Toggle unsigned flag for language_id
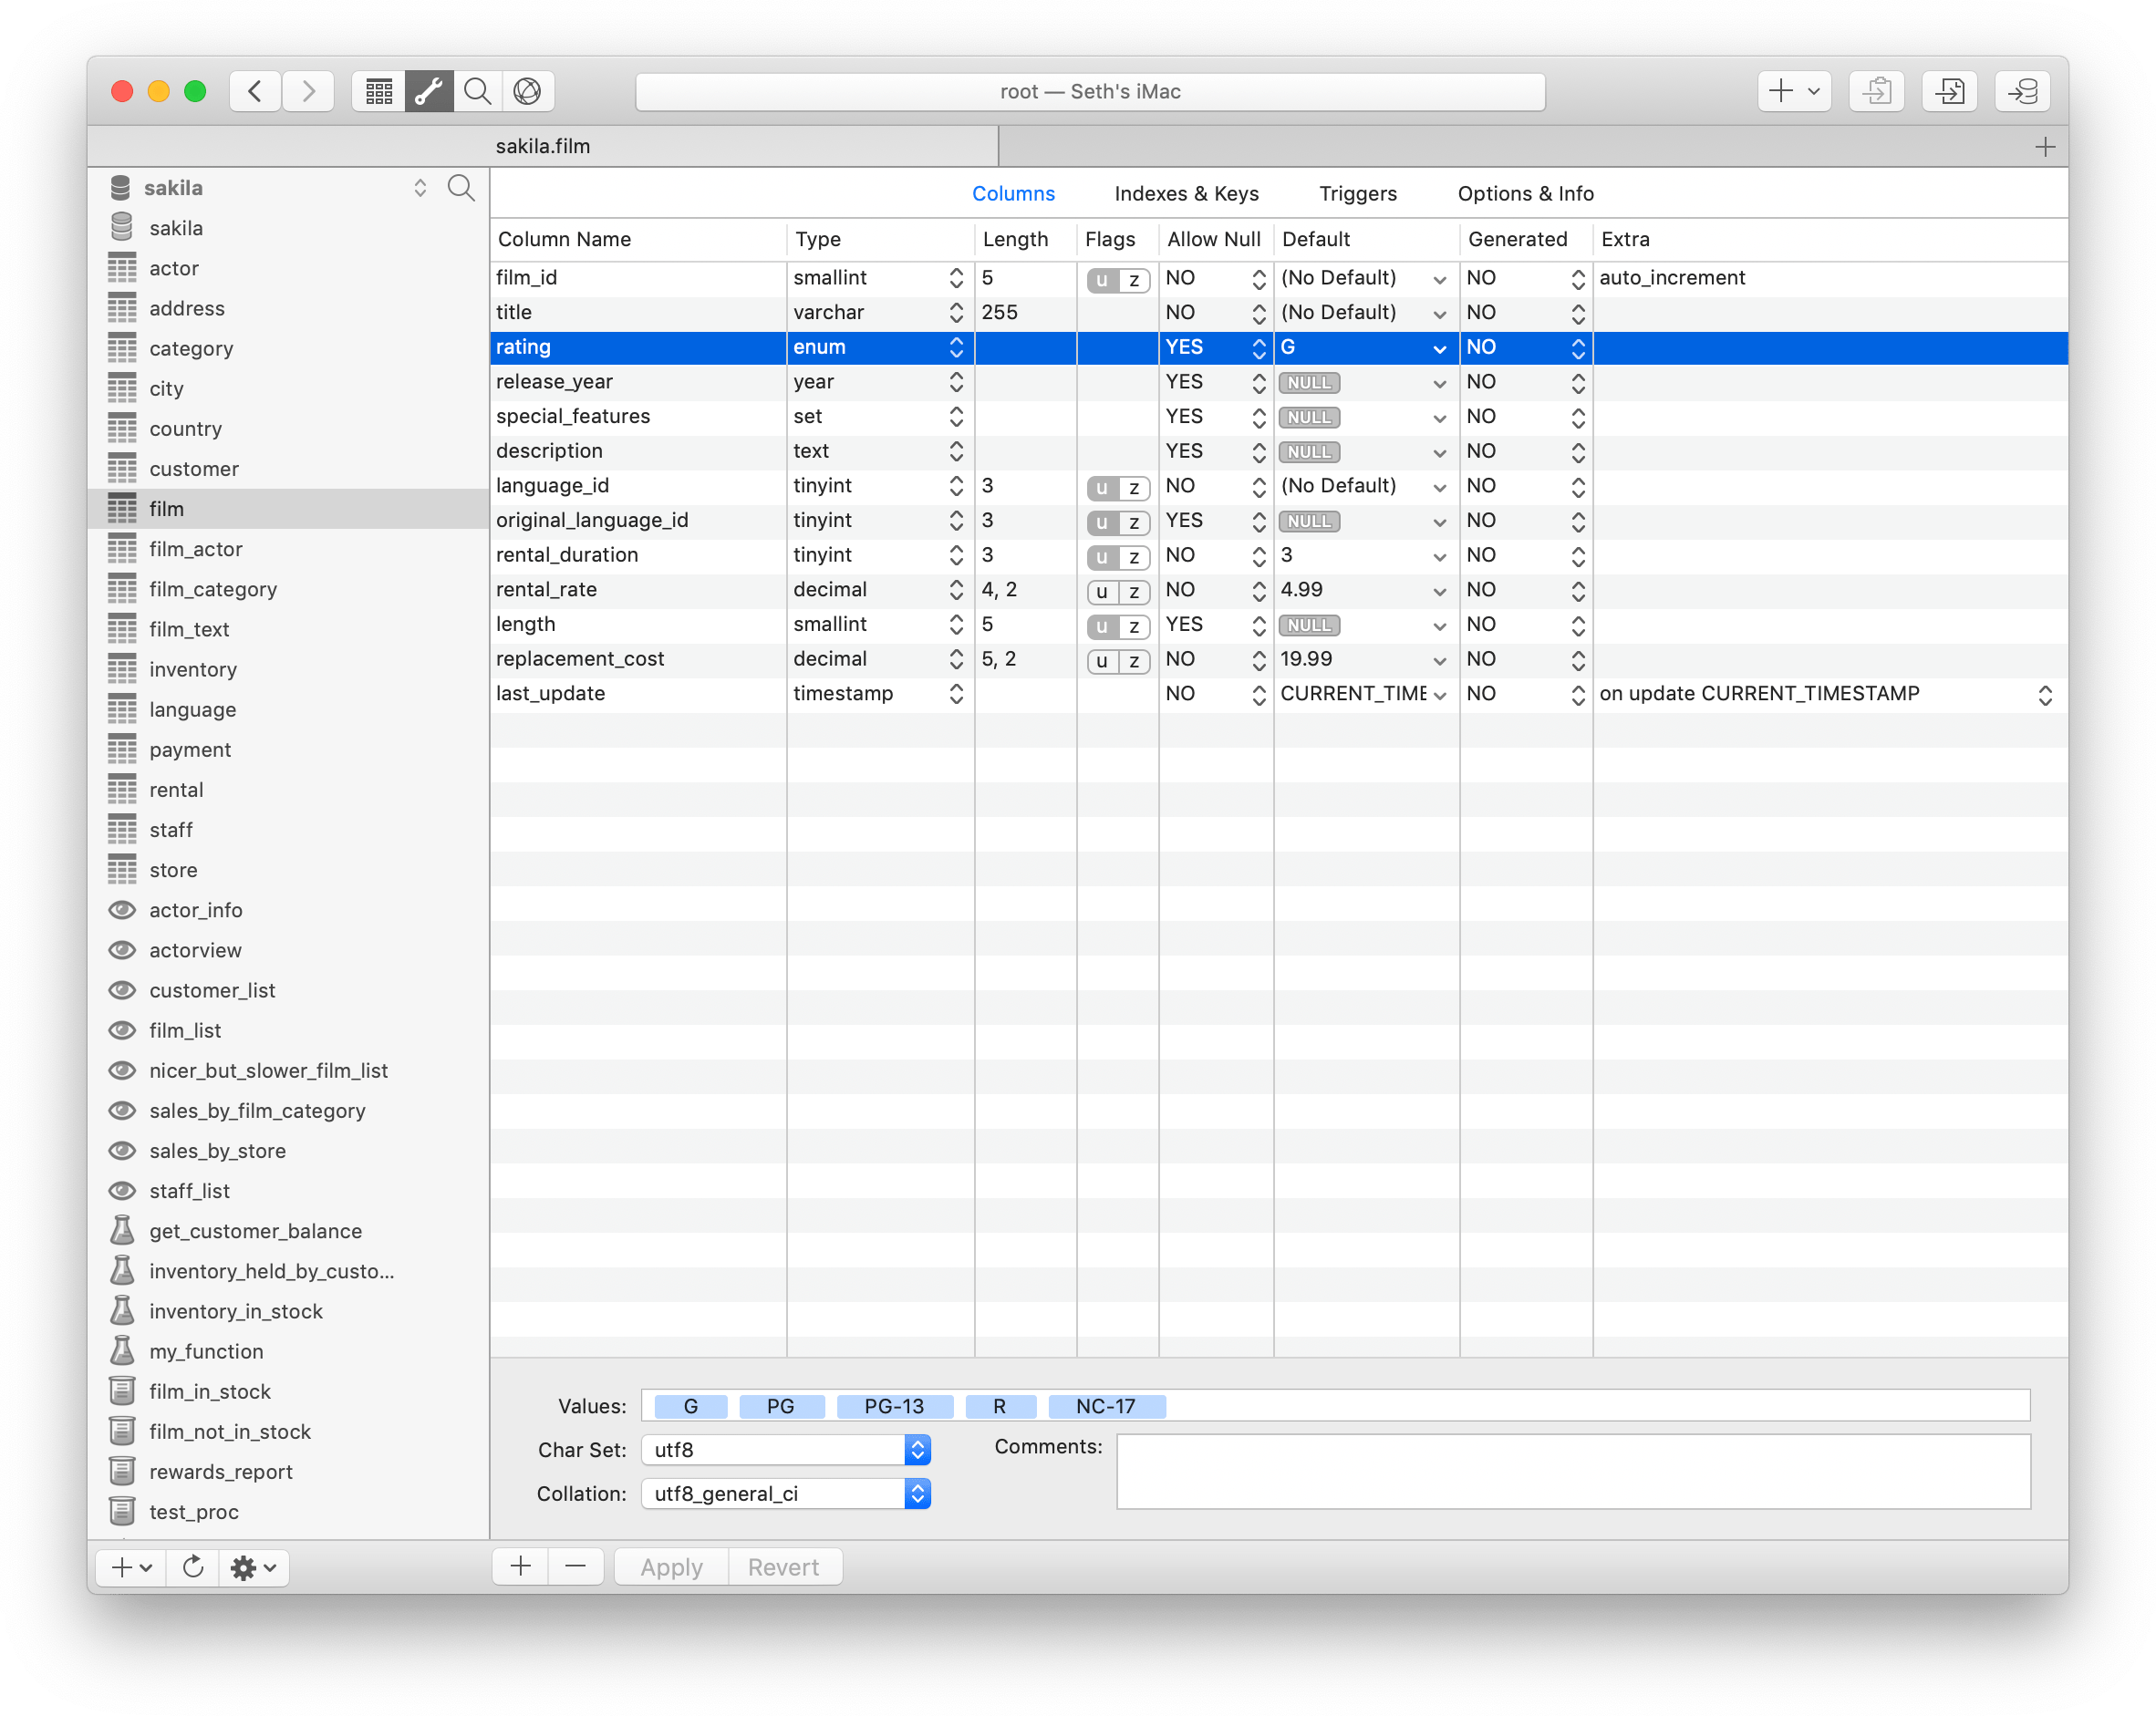This screenshot has height=1716, width=2156. (1102, 488)
